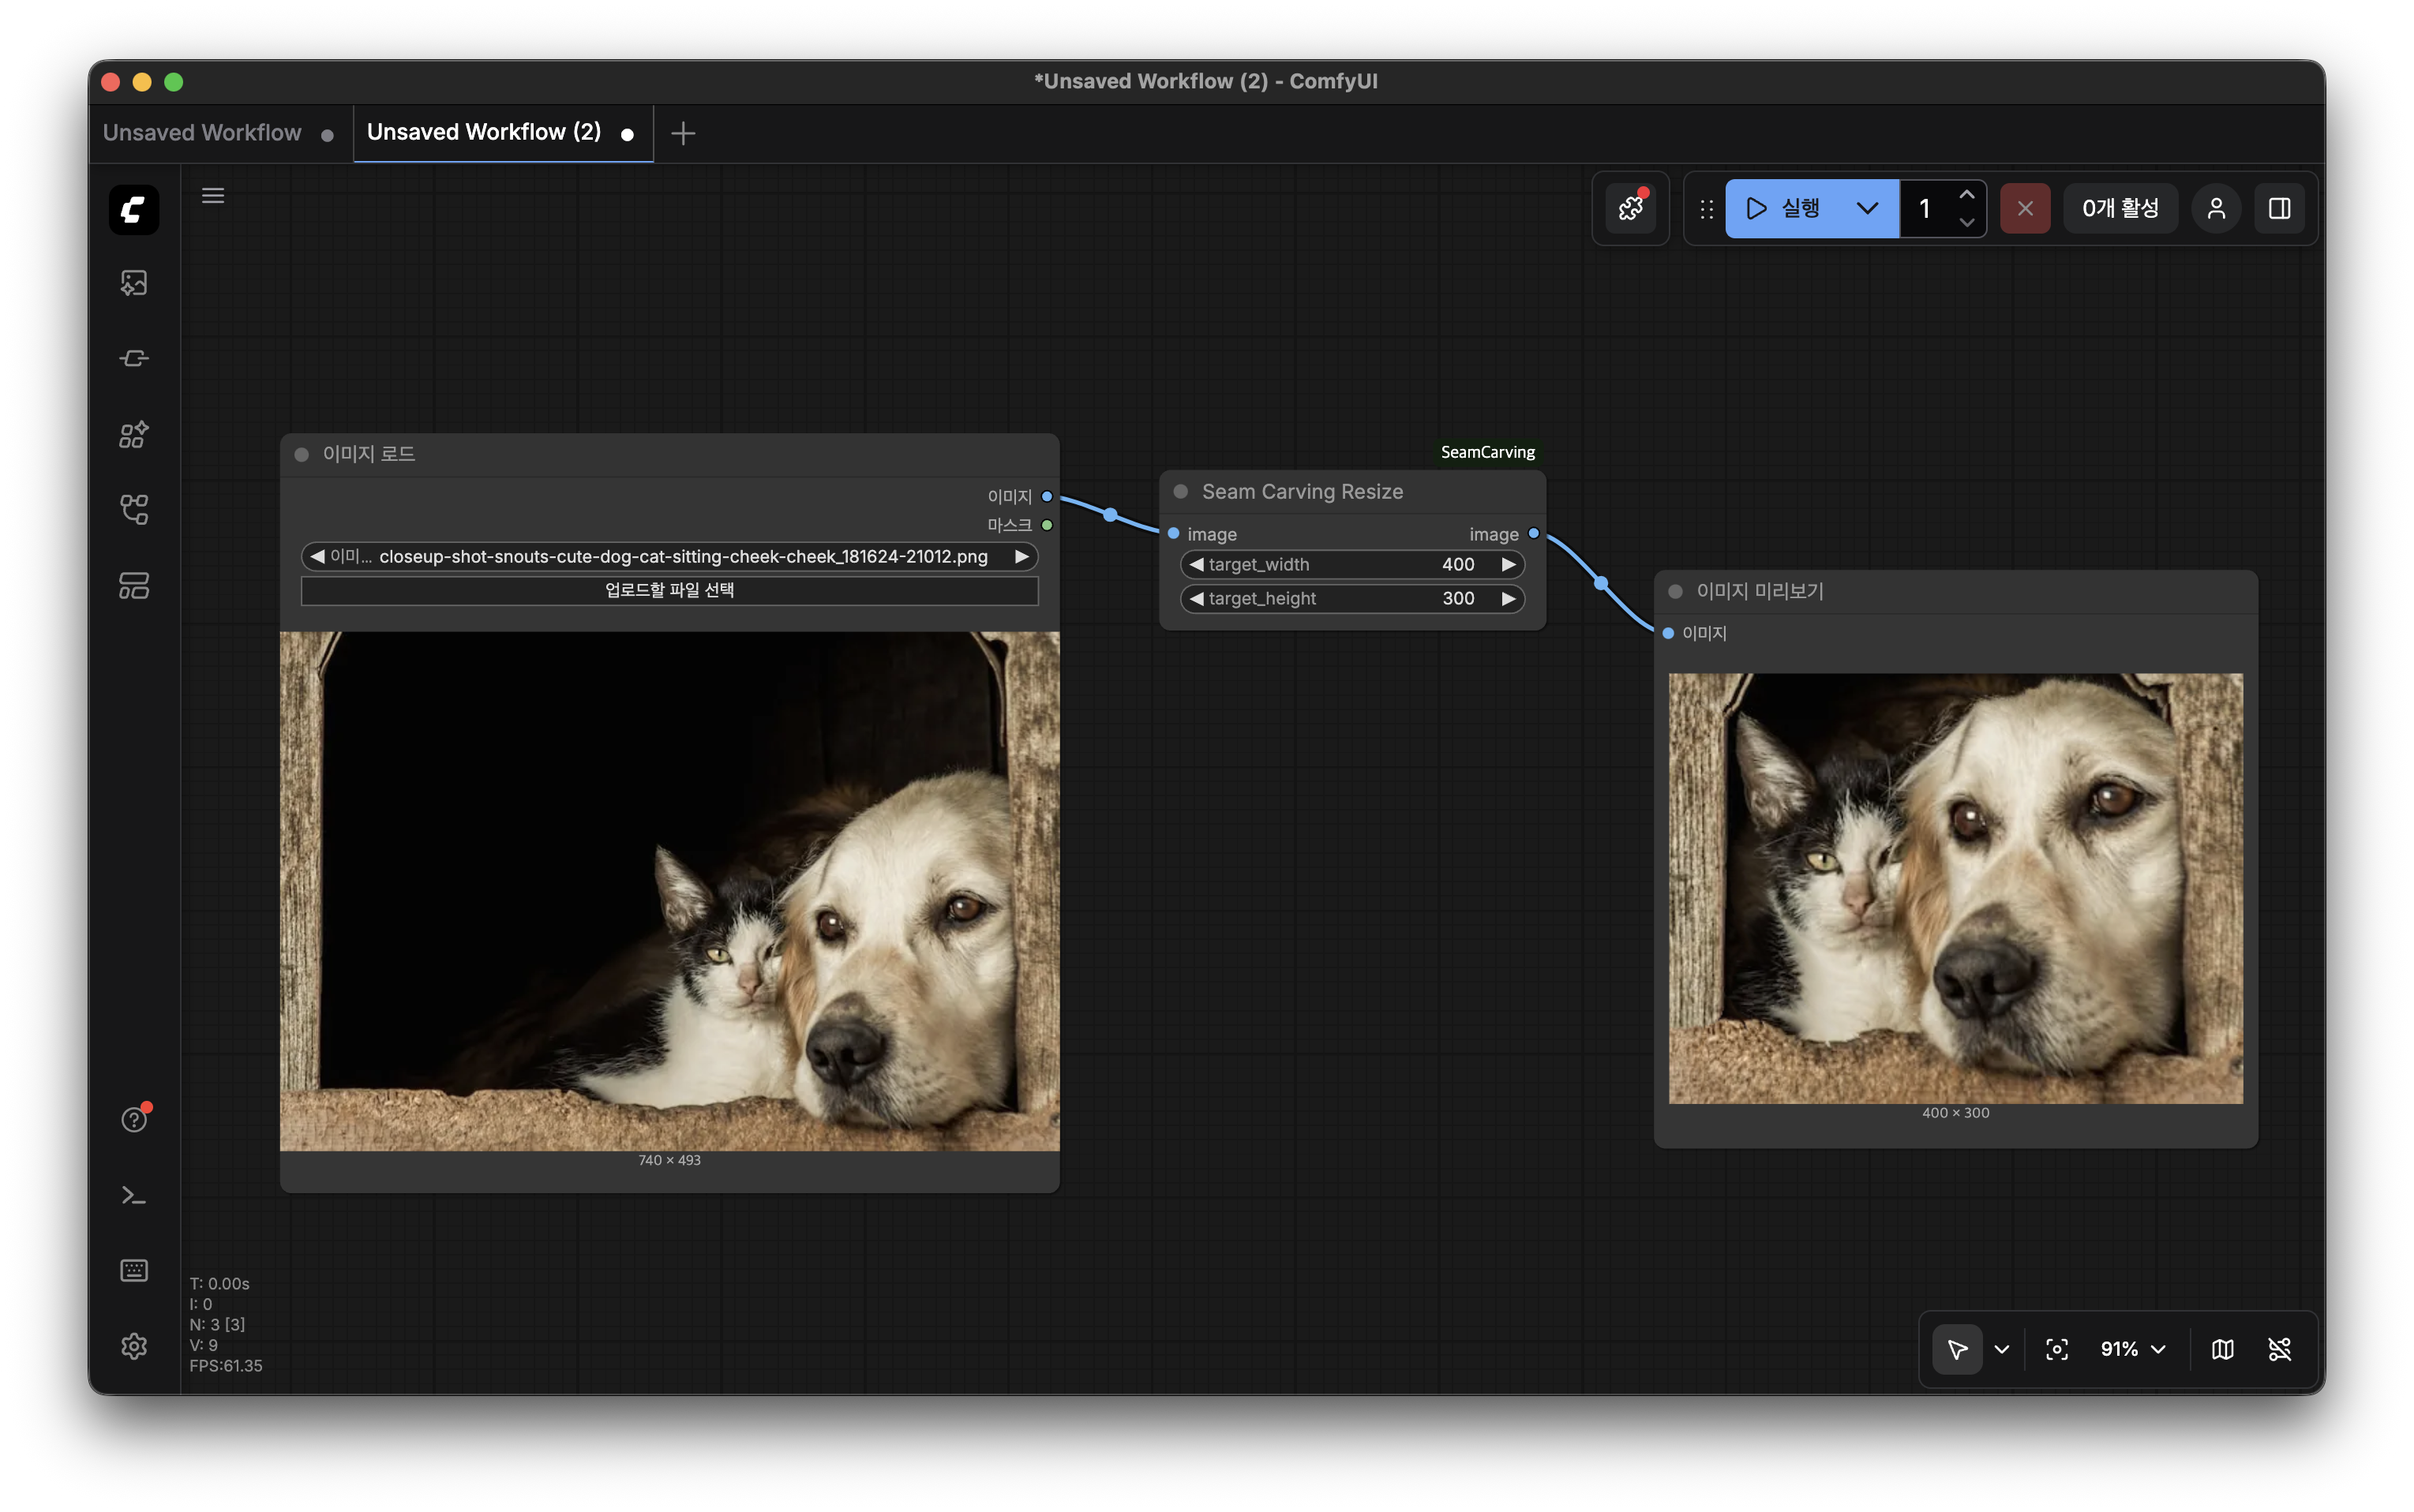Open the assets panel in sidebar
The image size is (2414, 1512).
tap(134, 283)
